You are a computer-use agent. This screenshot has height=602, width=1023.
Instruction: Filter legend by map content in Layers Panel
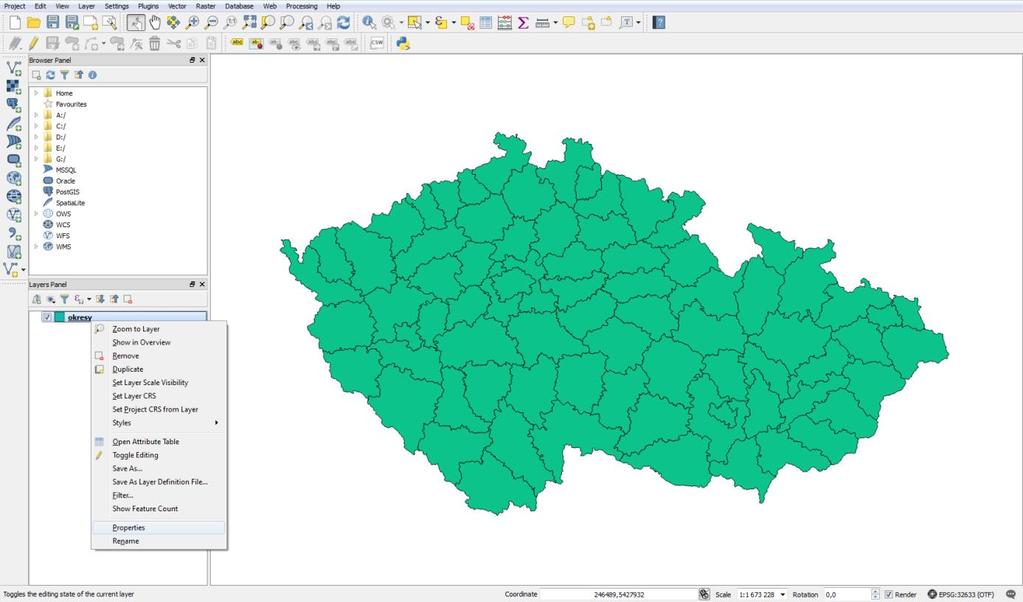point(64,299)
